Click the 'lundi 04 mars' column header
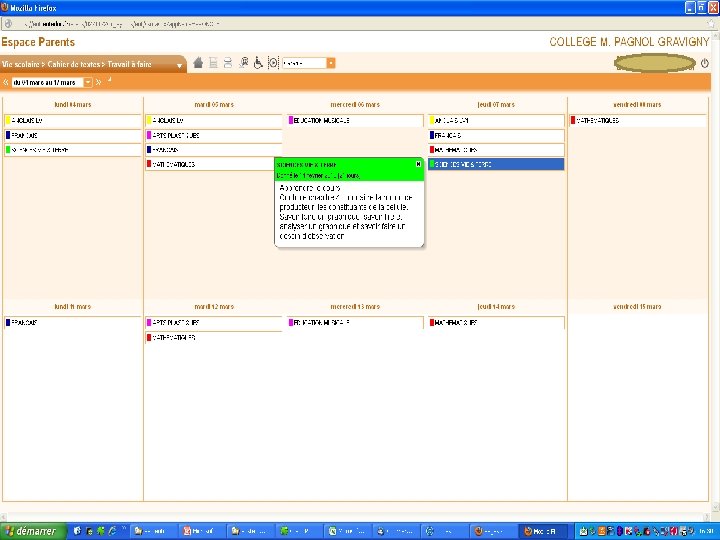 tap(73, 105)
